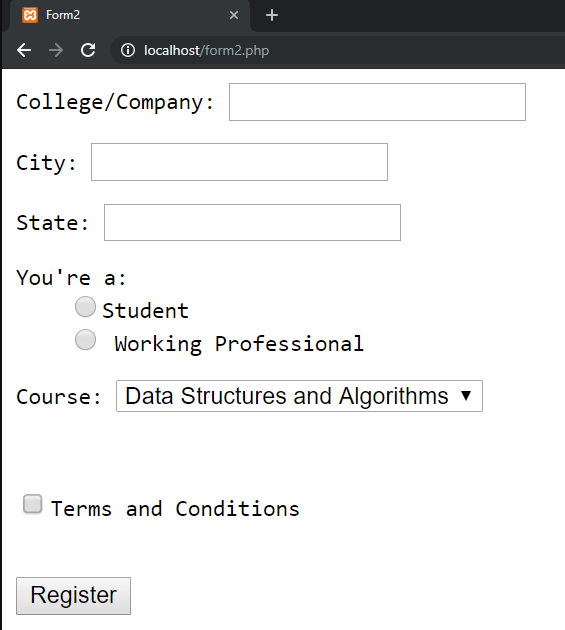Open a new tab with plus icon
The image size is (565, 630).
272,15
